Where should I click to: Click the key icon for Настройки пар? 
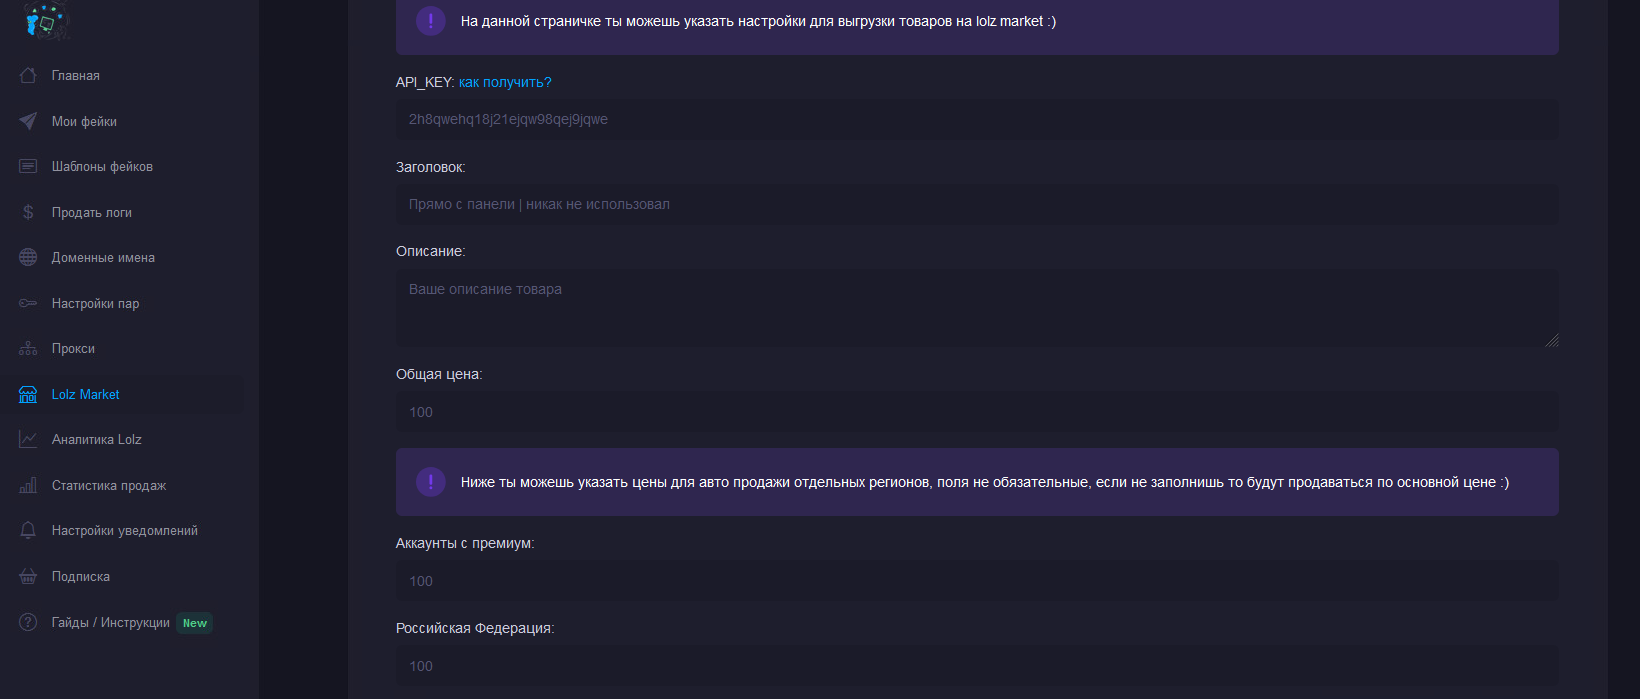[28, 303]
